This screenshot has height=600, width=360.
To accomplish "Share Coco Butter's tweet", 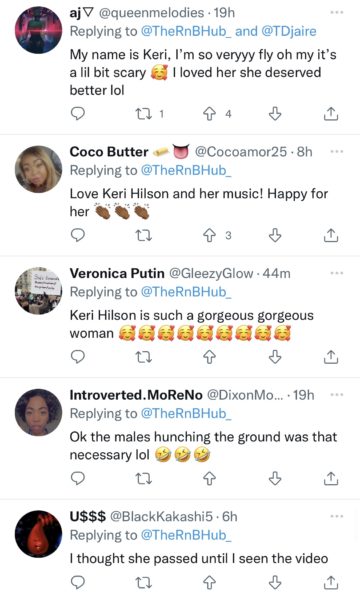I will tap(331, 235).
